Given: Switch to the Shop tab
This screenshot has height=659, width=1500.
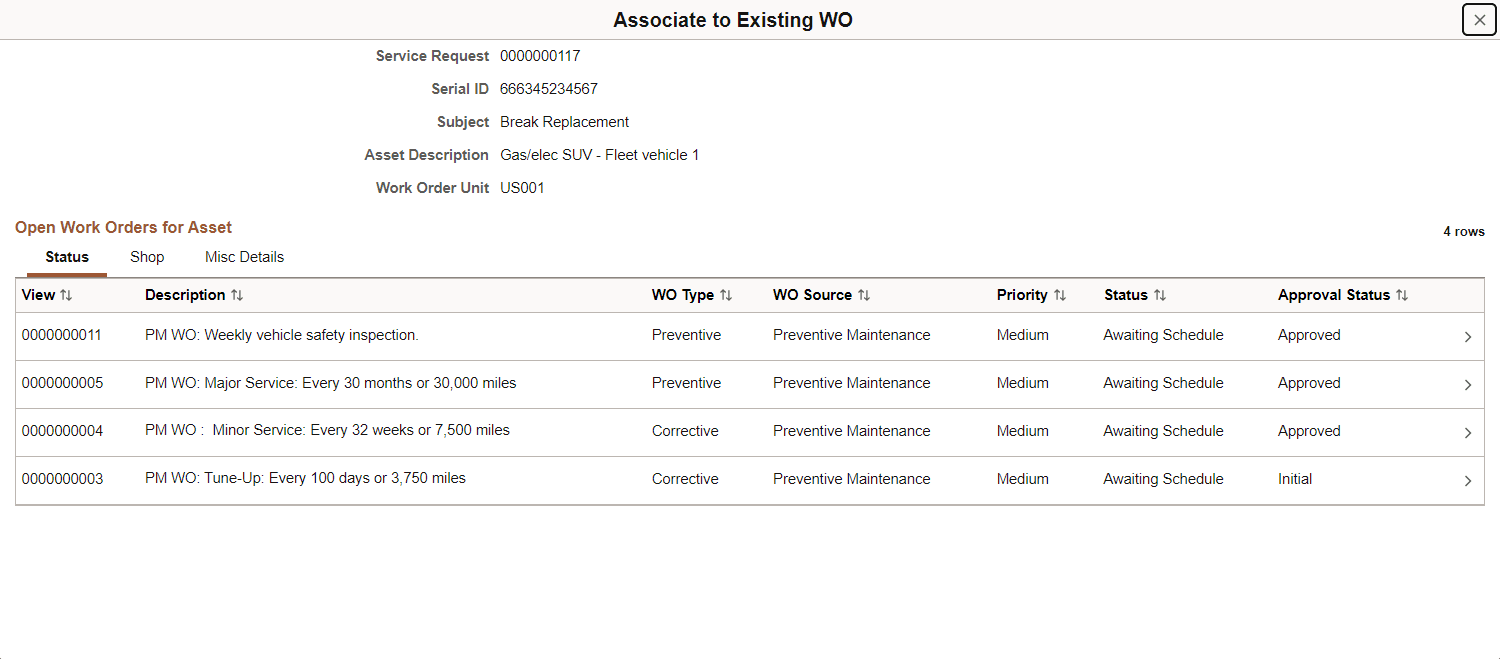Looking at the screenshot, I should point(146,257).
